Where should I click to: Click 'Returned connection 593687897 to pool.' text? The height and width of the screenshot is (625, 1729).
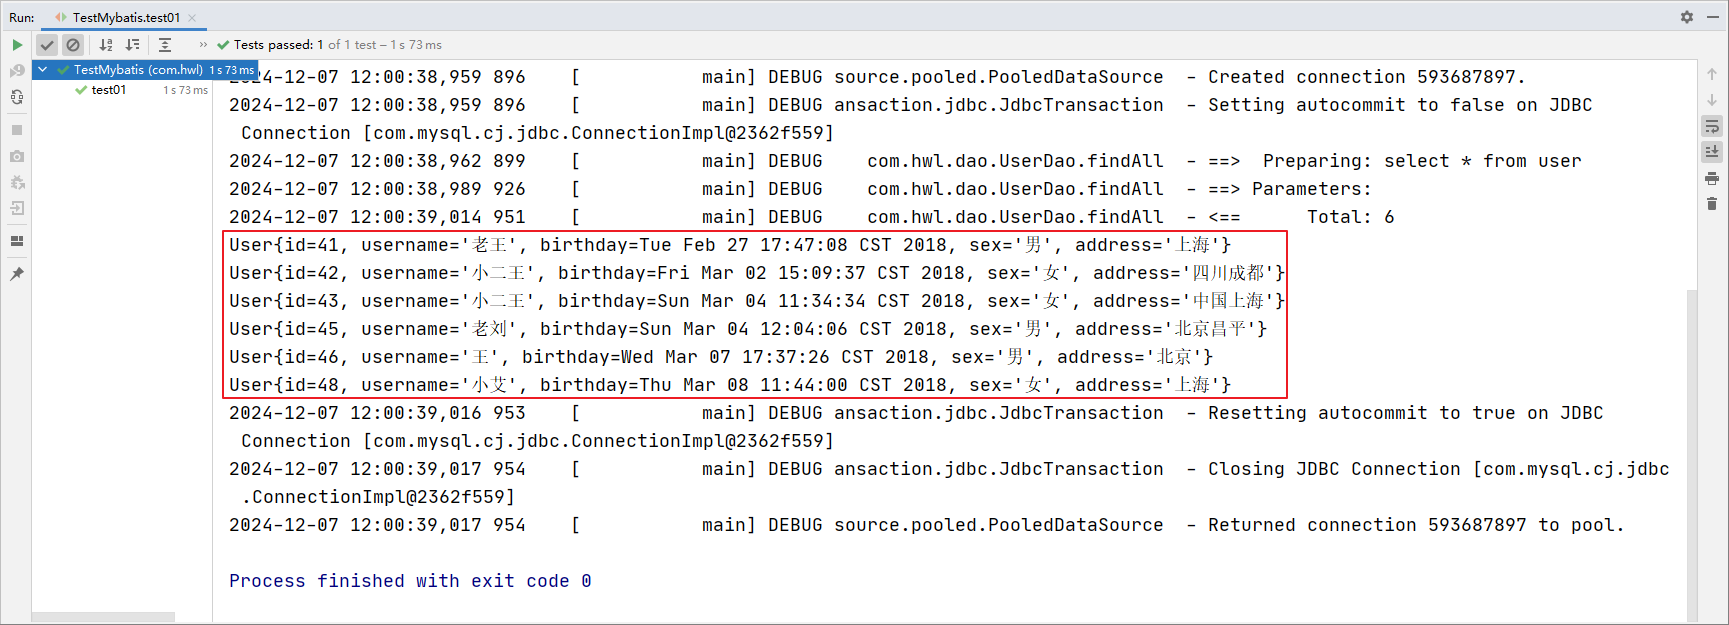1416,525
